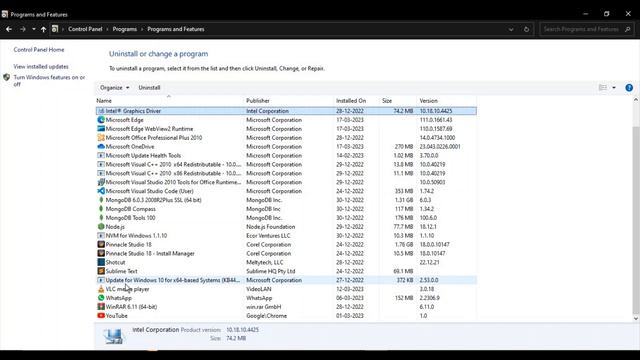The height and width of the screenshot is (360, 640).
Task: Click the Node.js program icon
Action: [x=101, y=227]
